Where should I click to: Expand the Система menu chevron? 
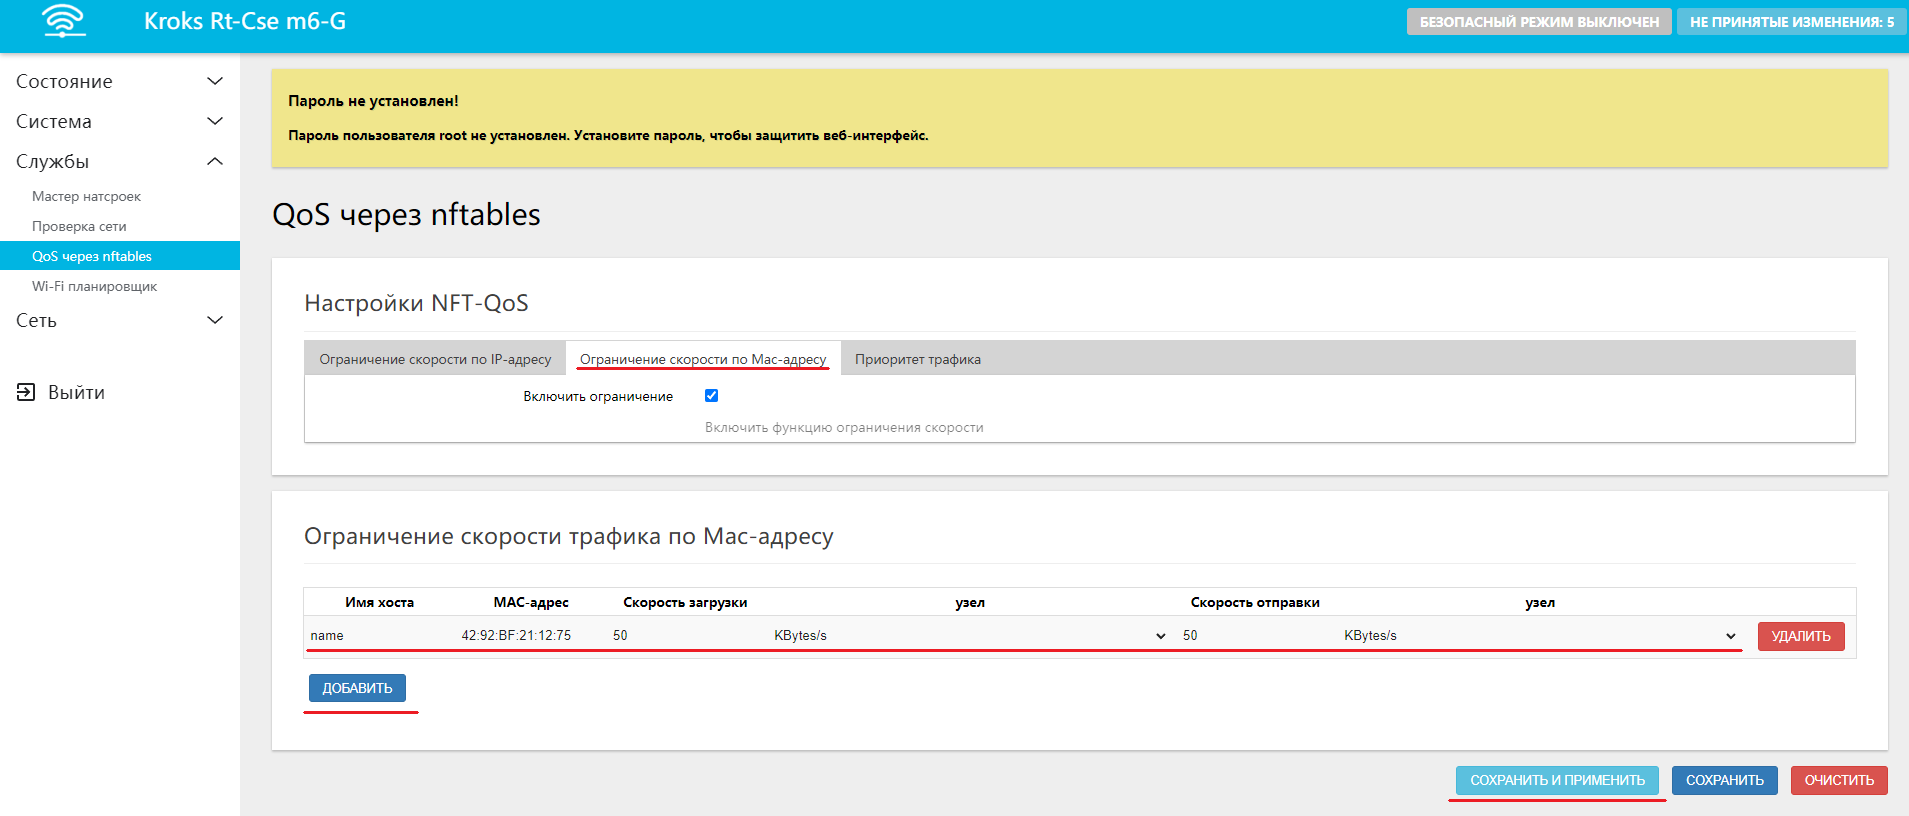(x=214, y=121)
